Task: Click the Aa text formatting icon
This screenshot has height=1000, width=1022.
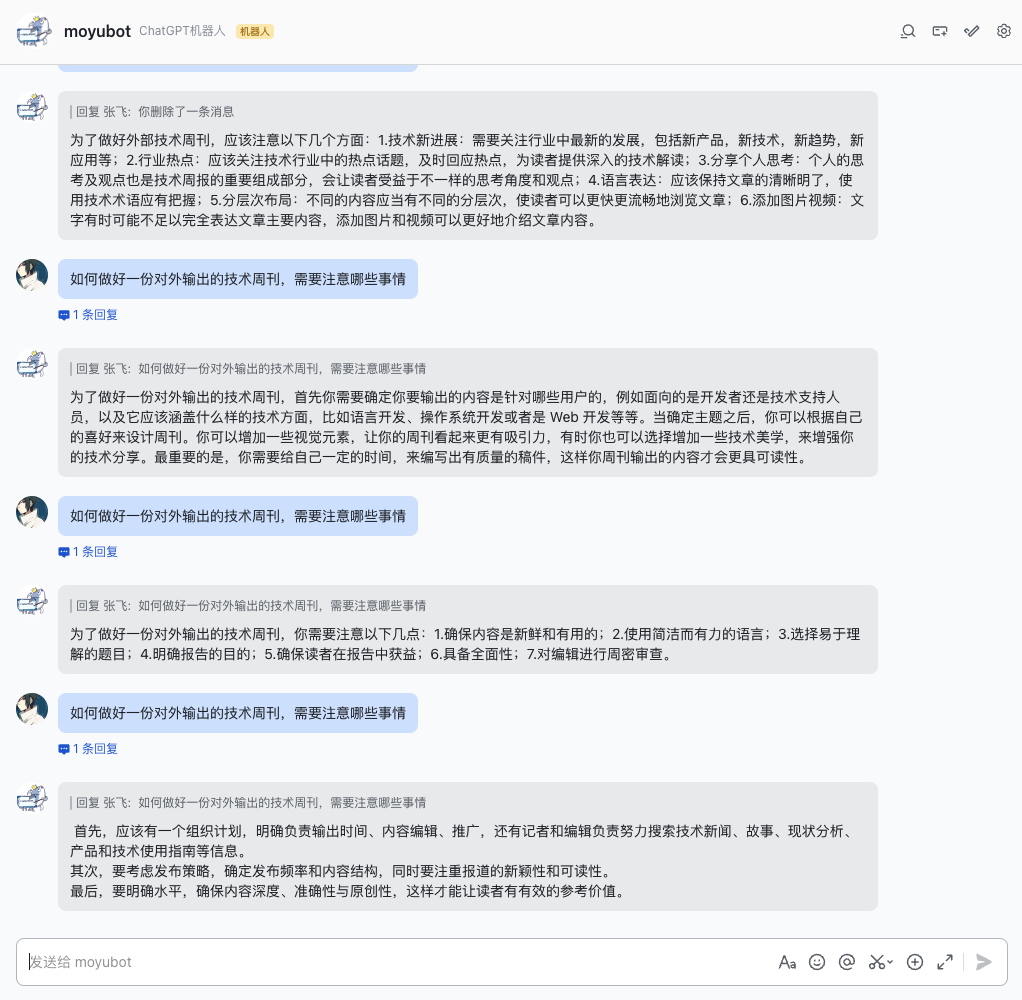Action: click(x=787, y=962)
